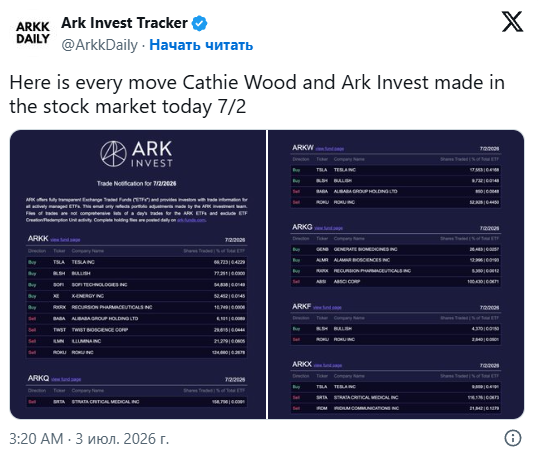The width and height of the screenshot is (538, 451).
Task: Click the ark-funds.com link in notice
Action: click(191, 220)
